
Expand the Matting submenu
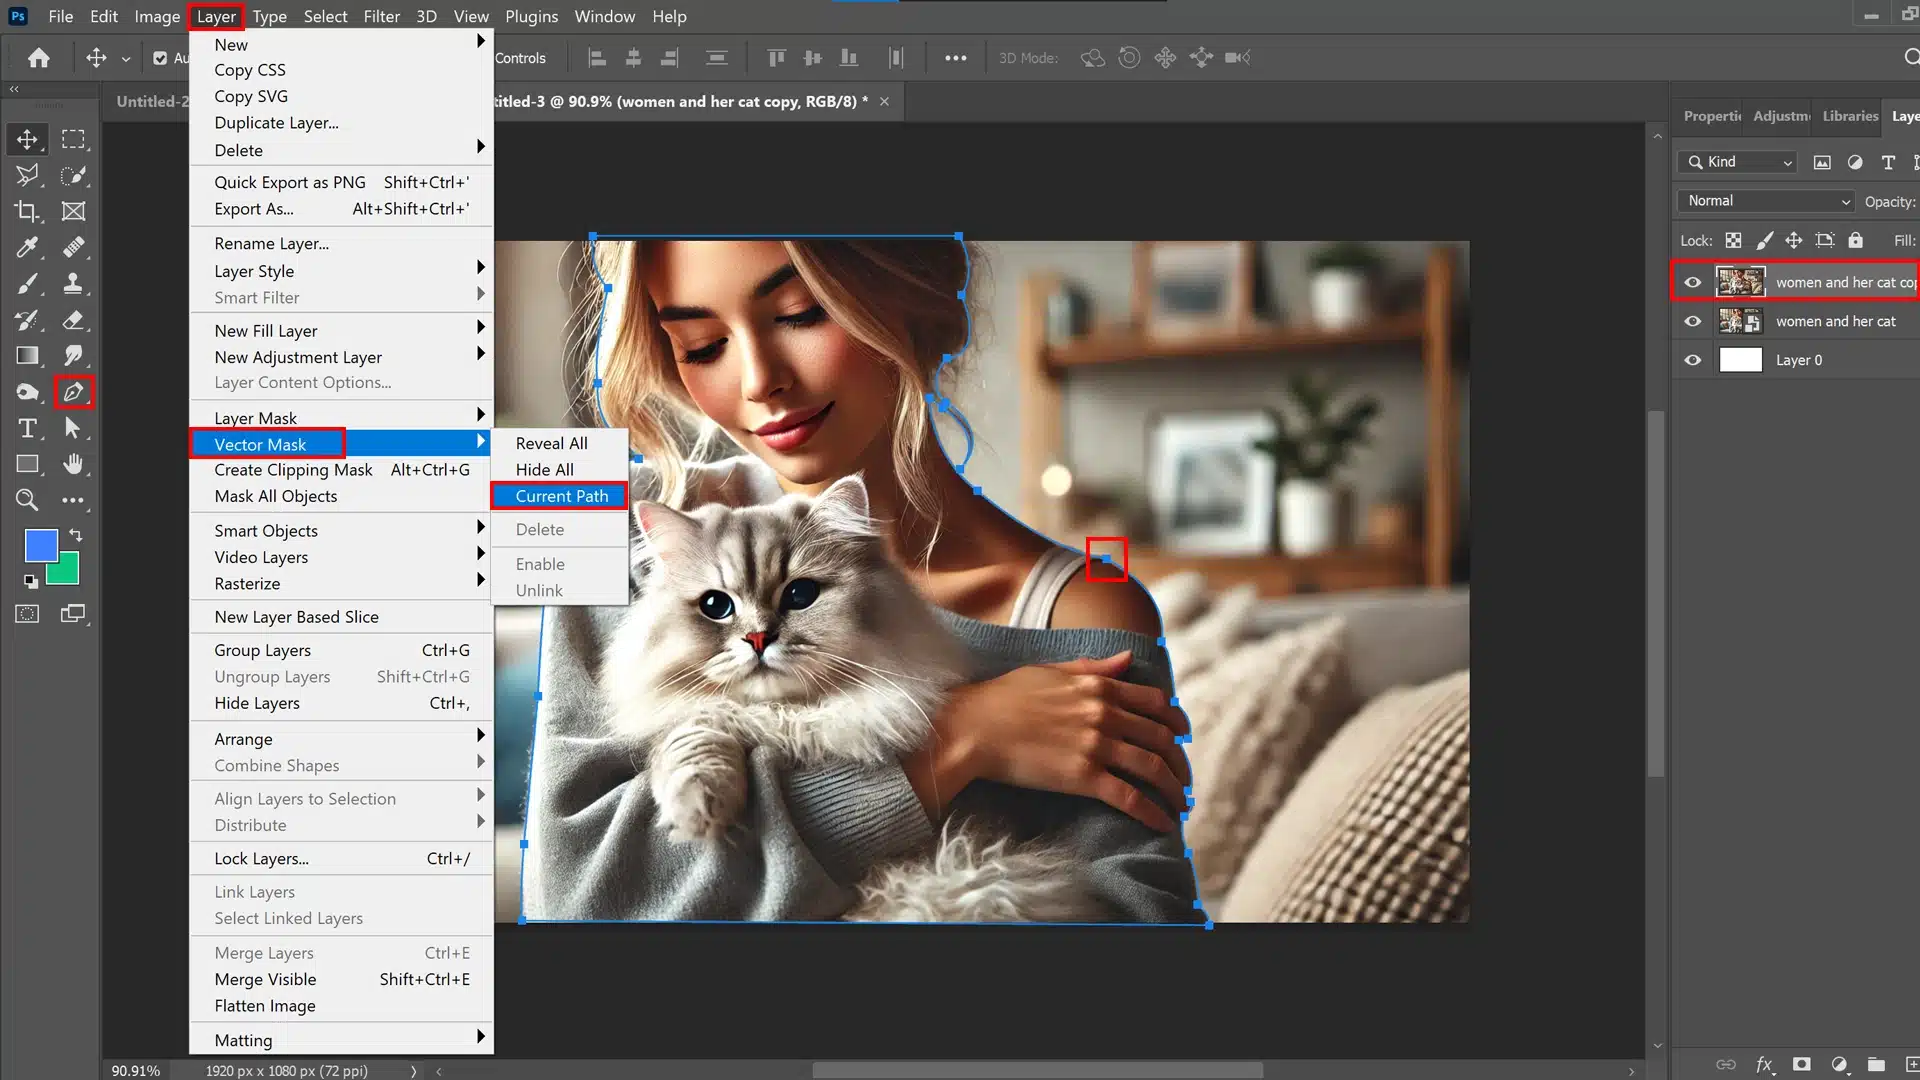[341, 1040]
